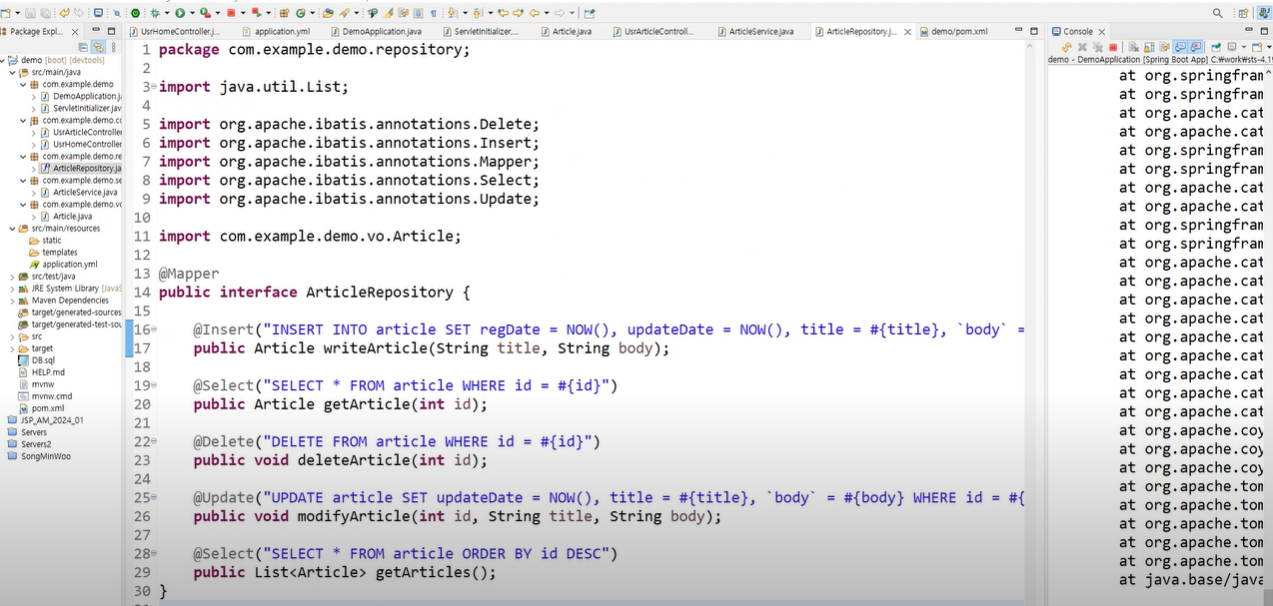1273x606 pixels.
Task: Click the red Stop icon in main toolbar
Action: pyautogui.click(x=231, y=13)
